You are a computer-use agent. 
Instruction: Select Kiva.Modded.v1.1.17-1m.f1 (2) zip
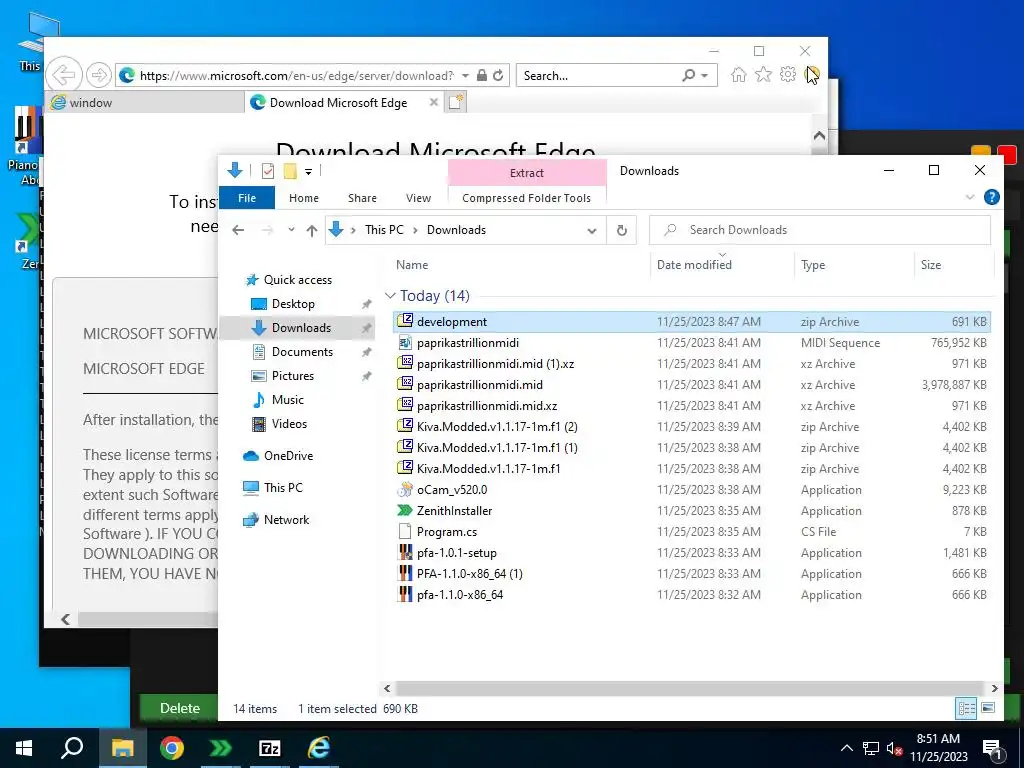(692, 426)
